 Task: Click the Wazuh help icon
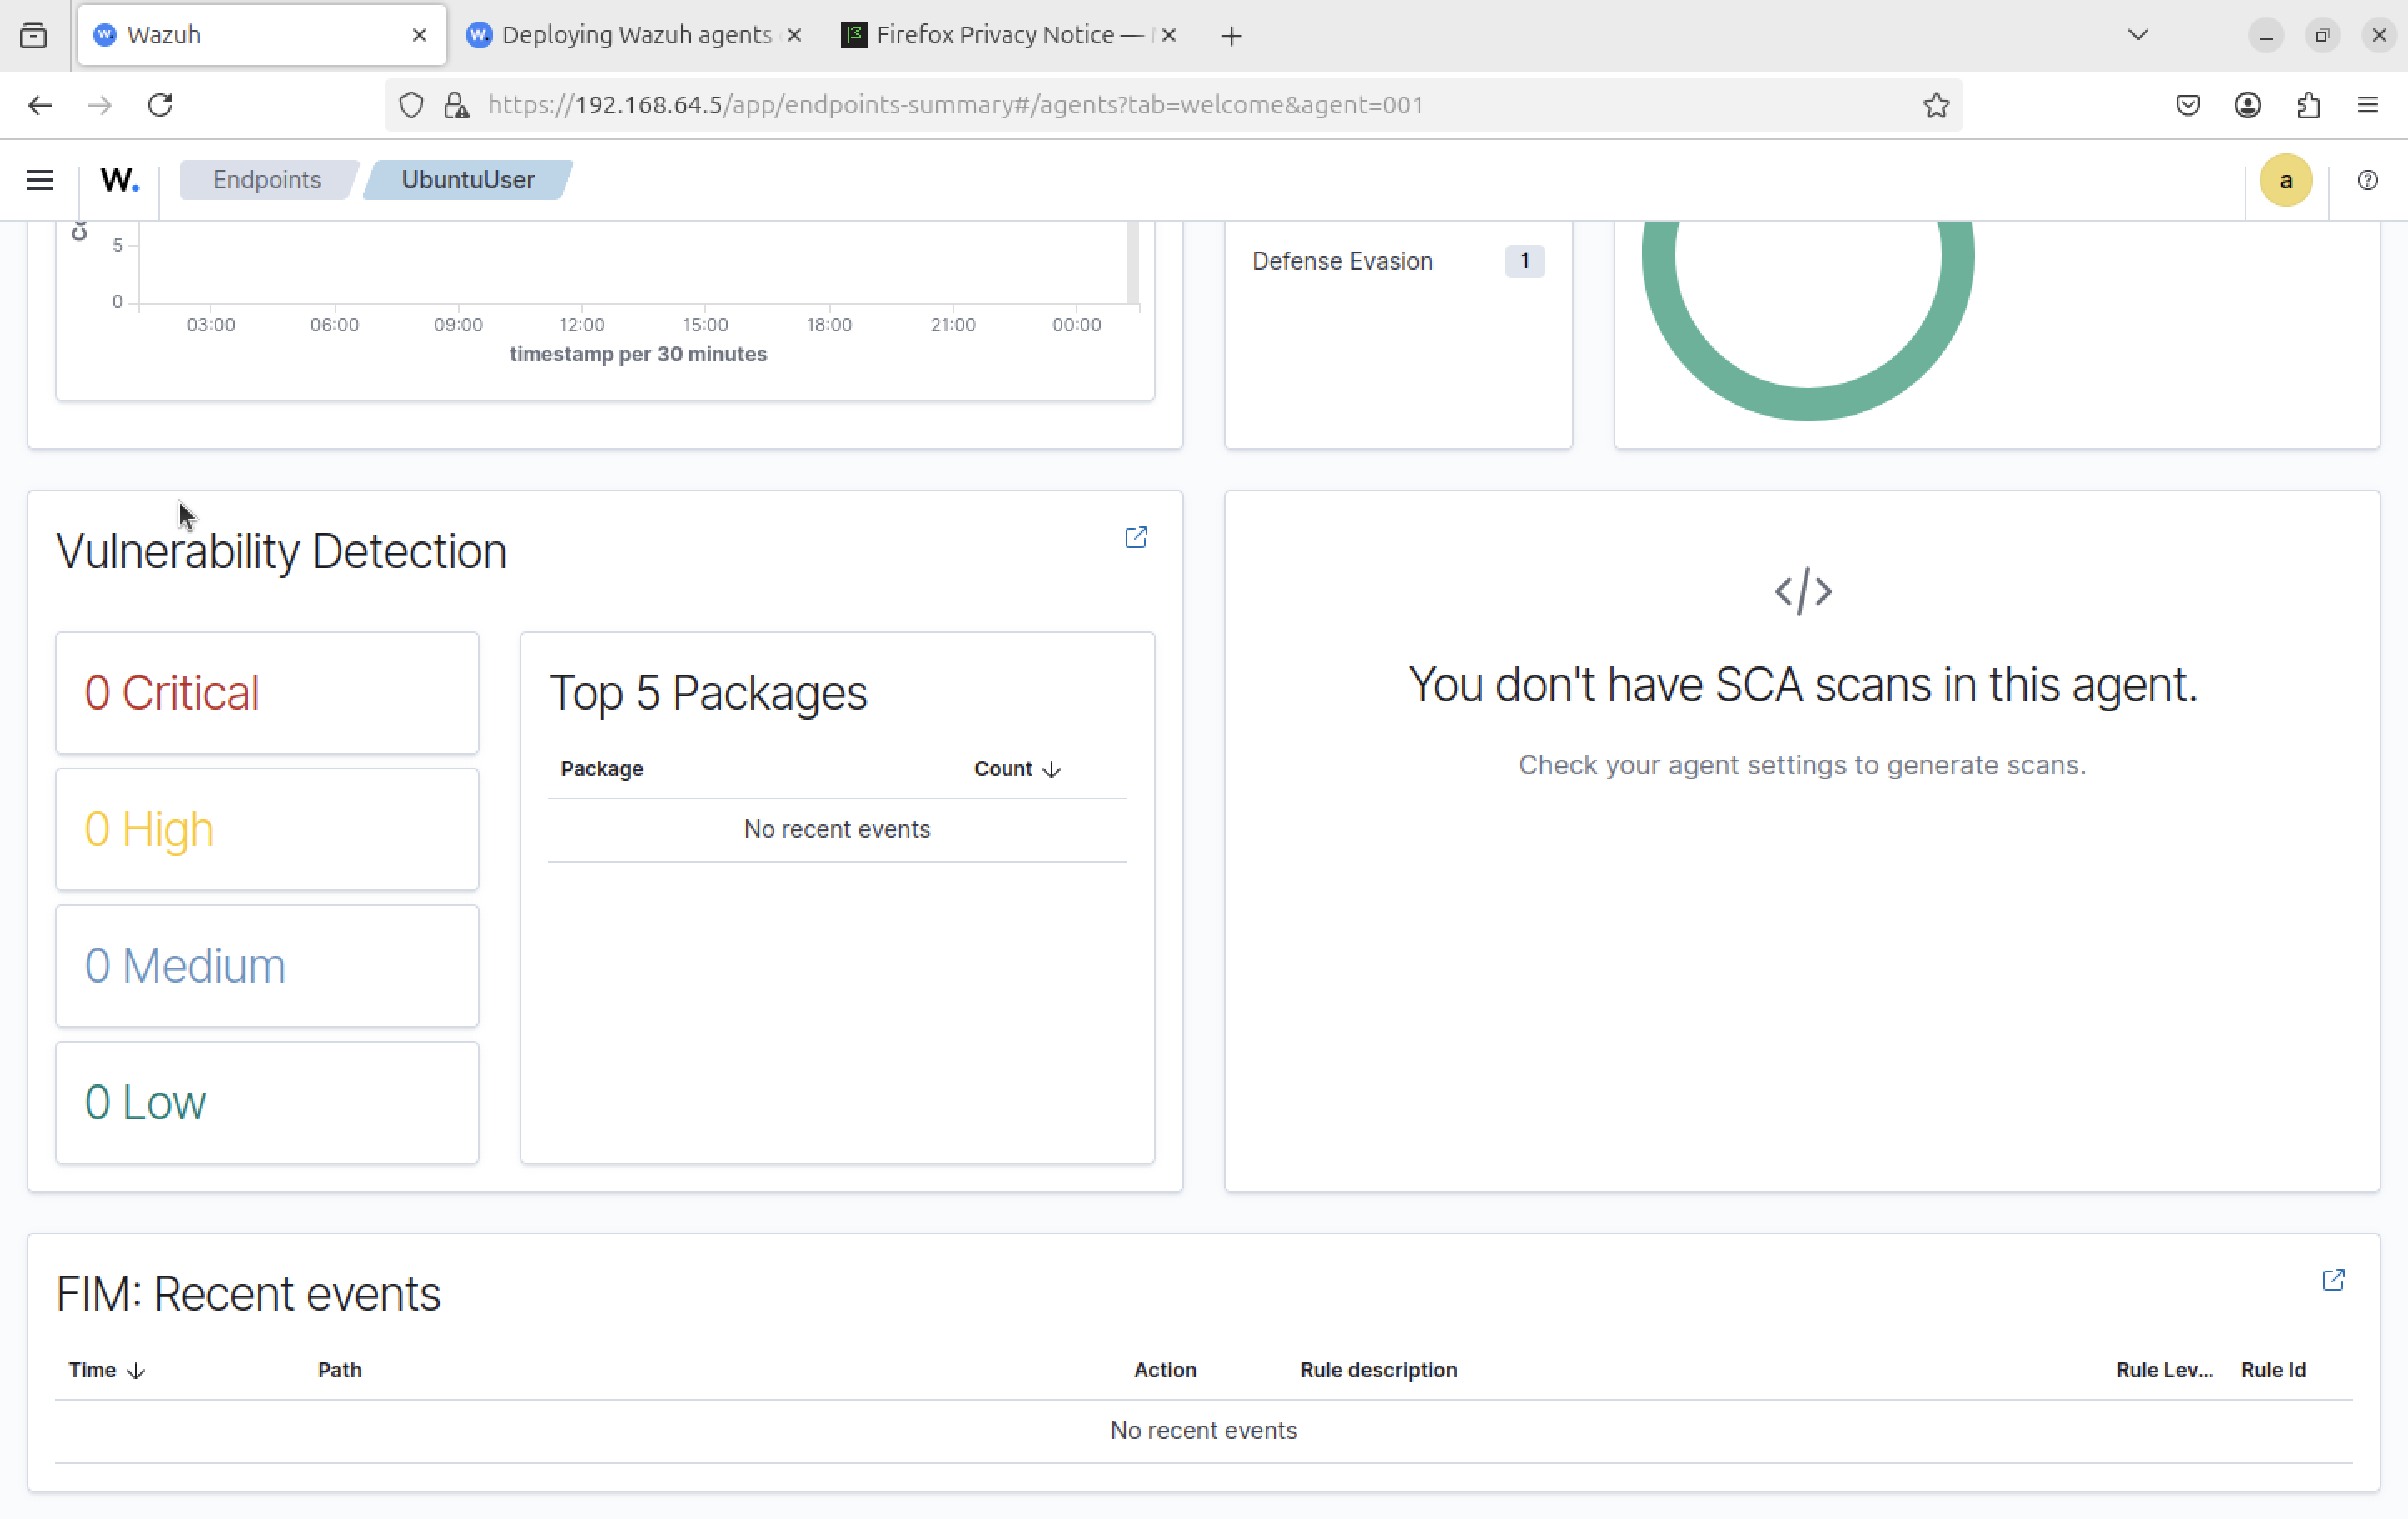(2367, 180)
